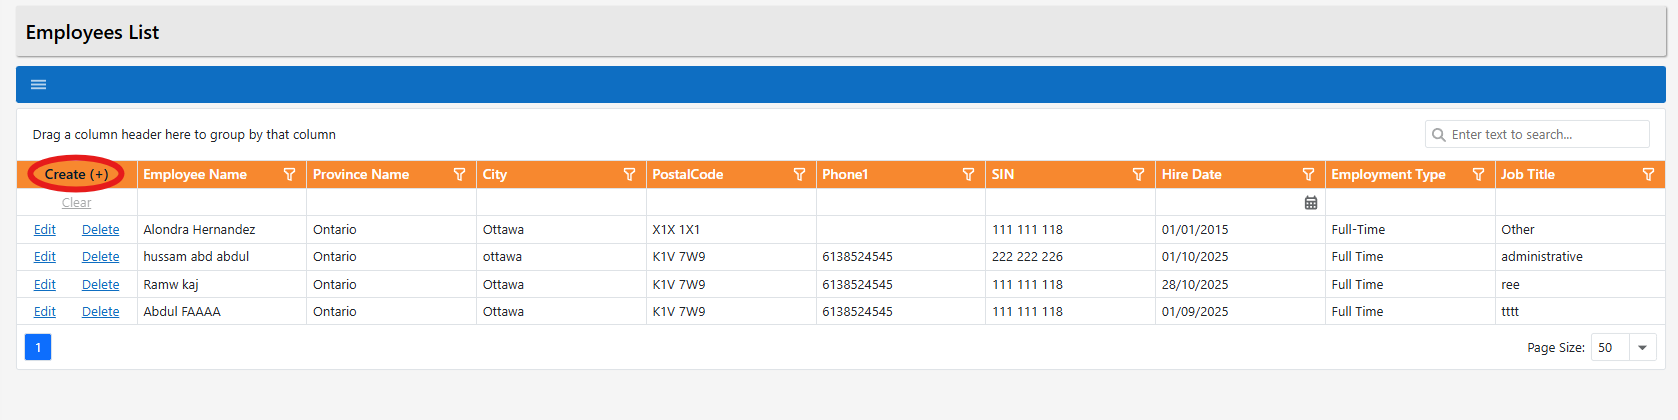Delete hussam abd abdul record
This screenshot has height=420, width=1678.
(100, 256)
